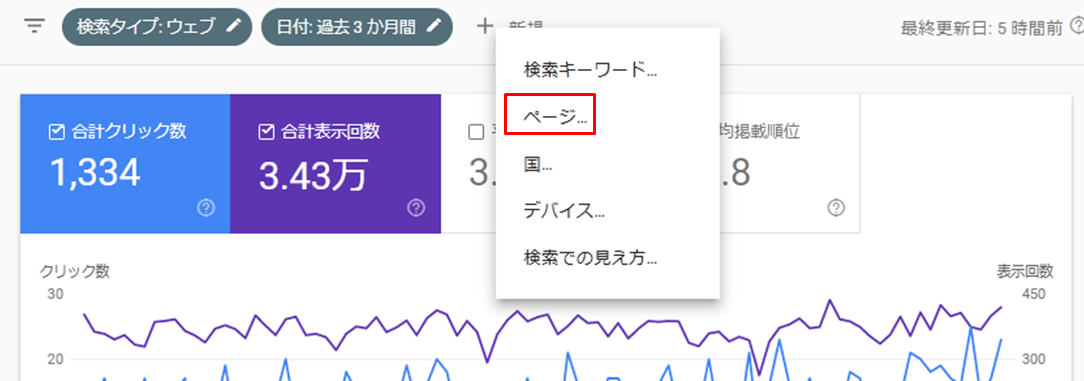Open the filter list icon
1084x381 pixels.
point(34,27)
